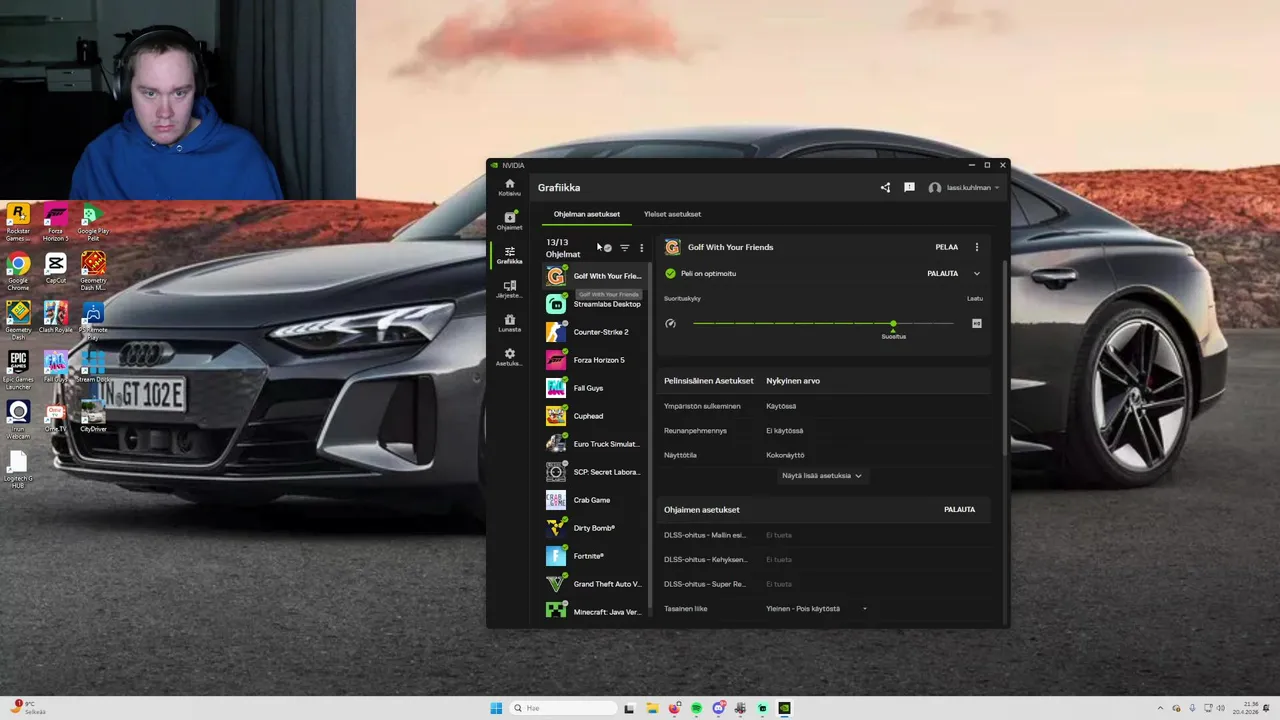Open the Windows Start button
Image resolution: width=1280 pixels, height=720 pixels.
pos(496,708)
